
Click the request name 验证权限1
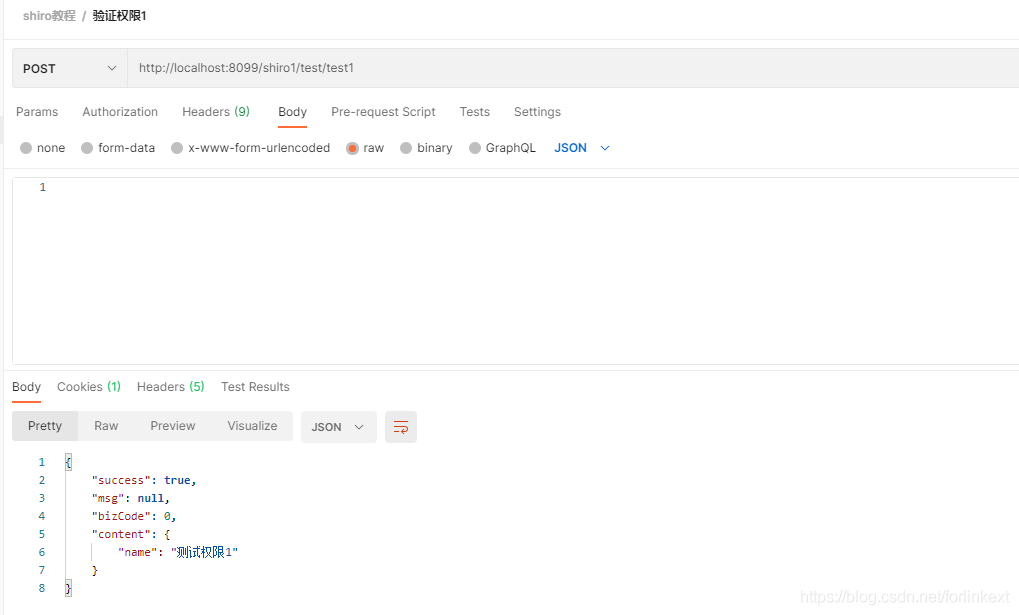coord(120,16)
